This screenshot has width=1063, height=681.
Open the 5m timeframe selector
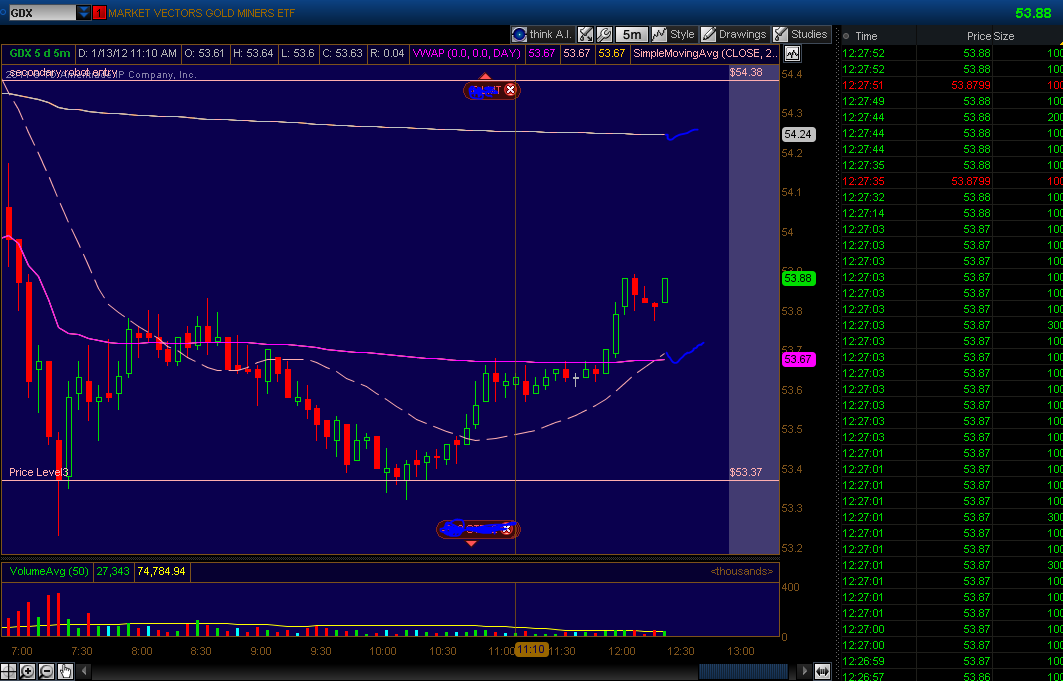(631, 35)
